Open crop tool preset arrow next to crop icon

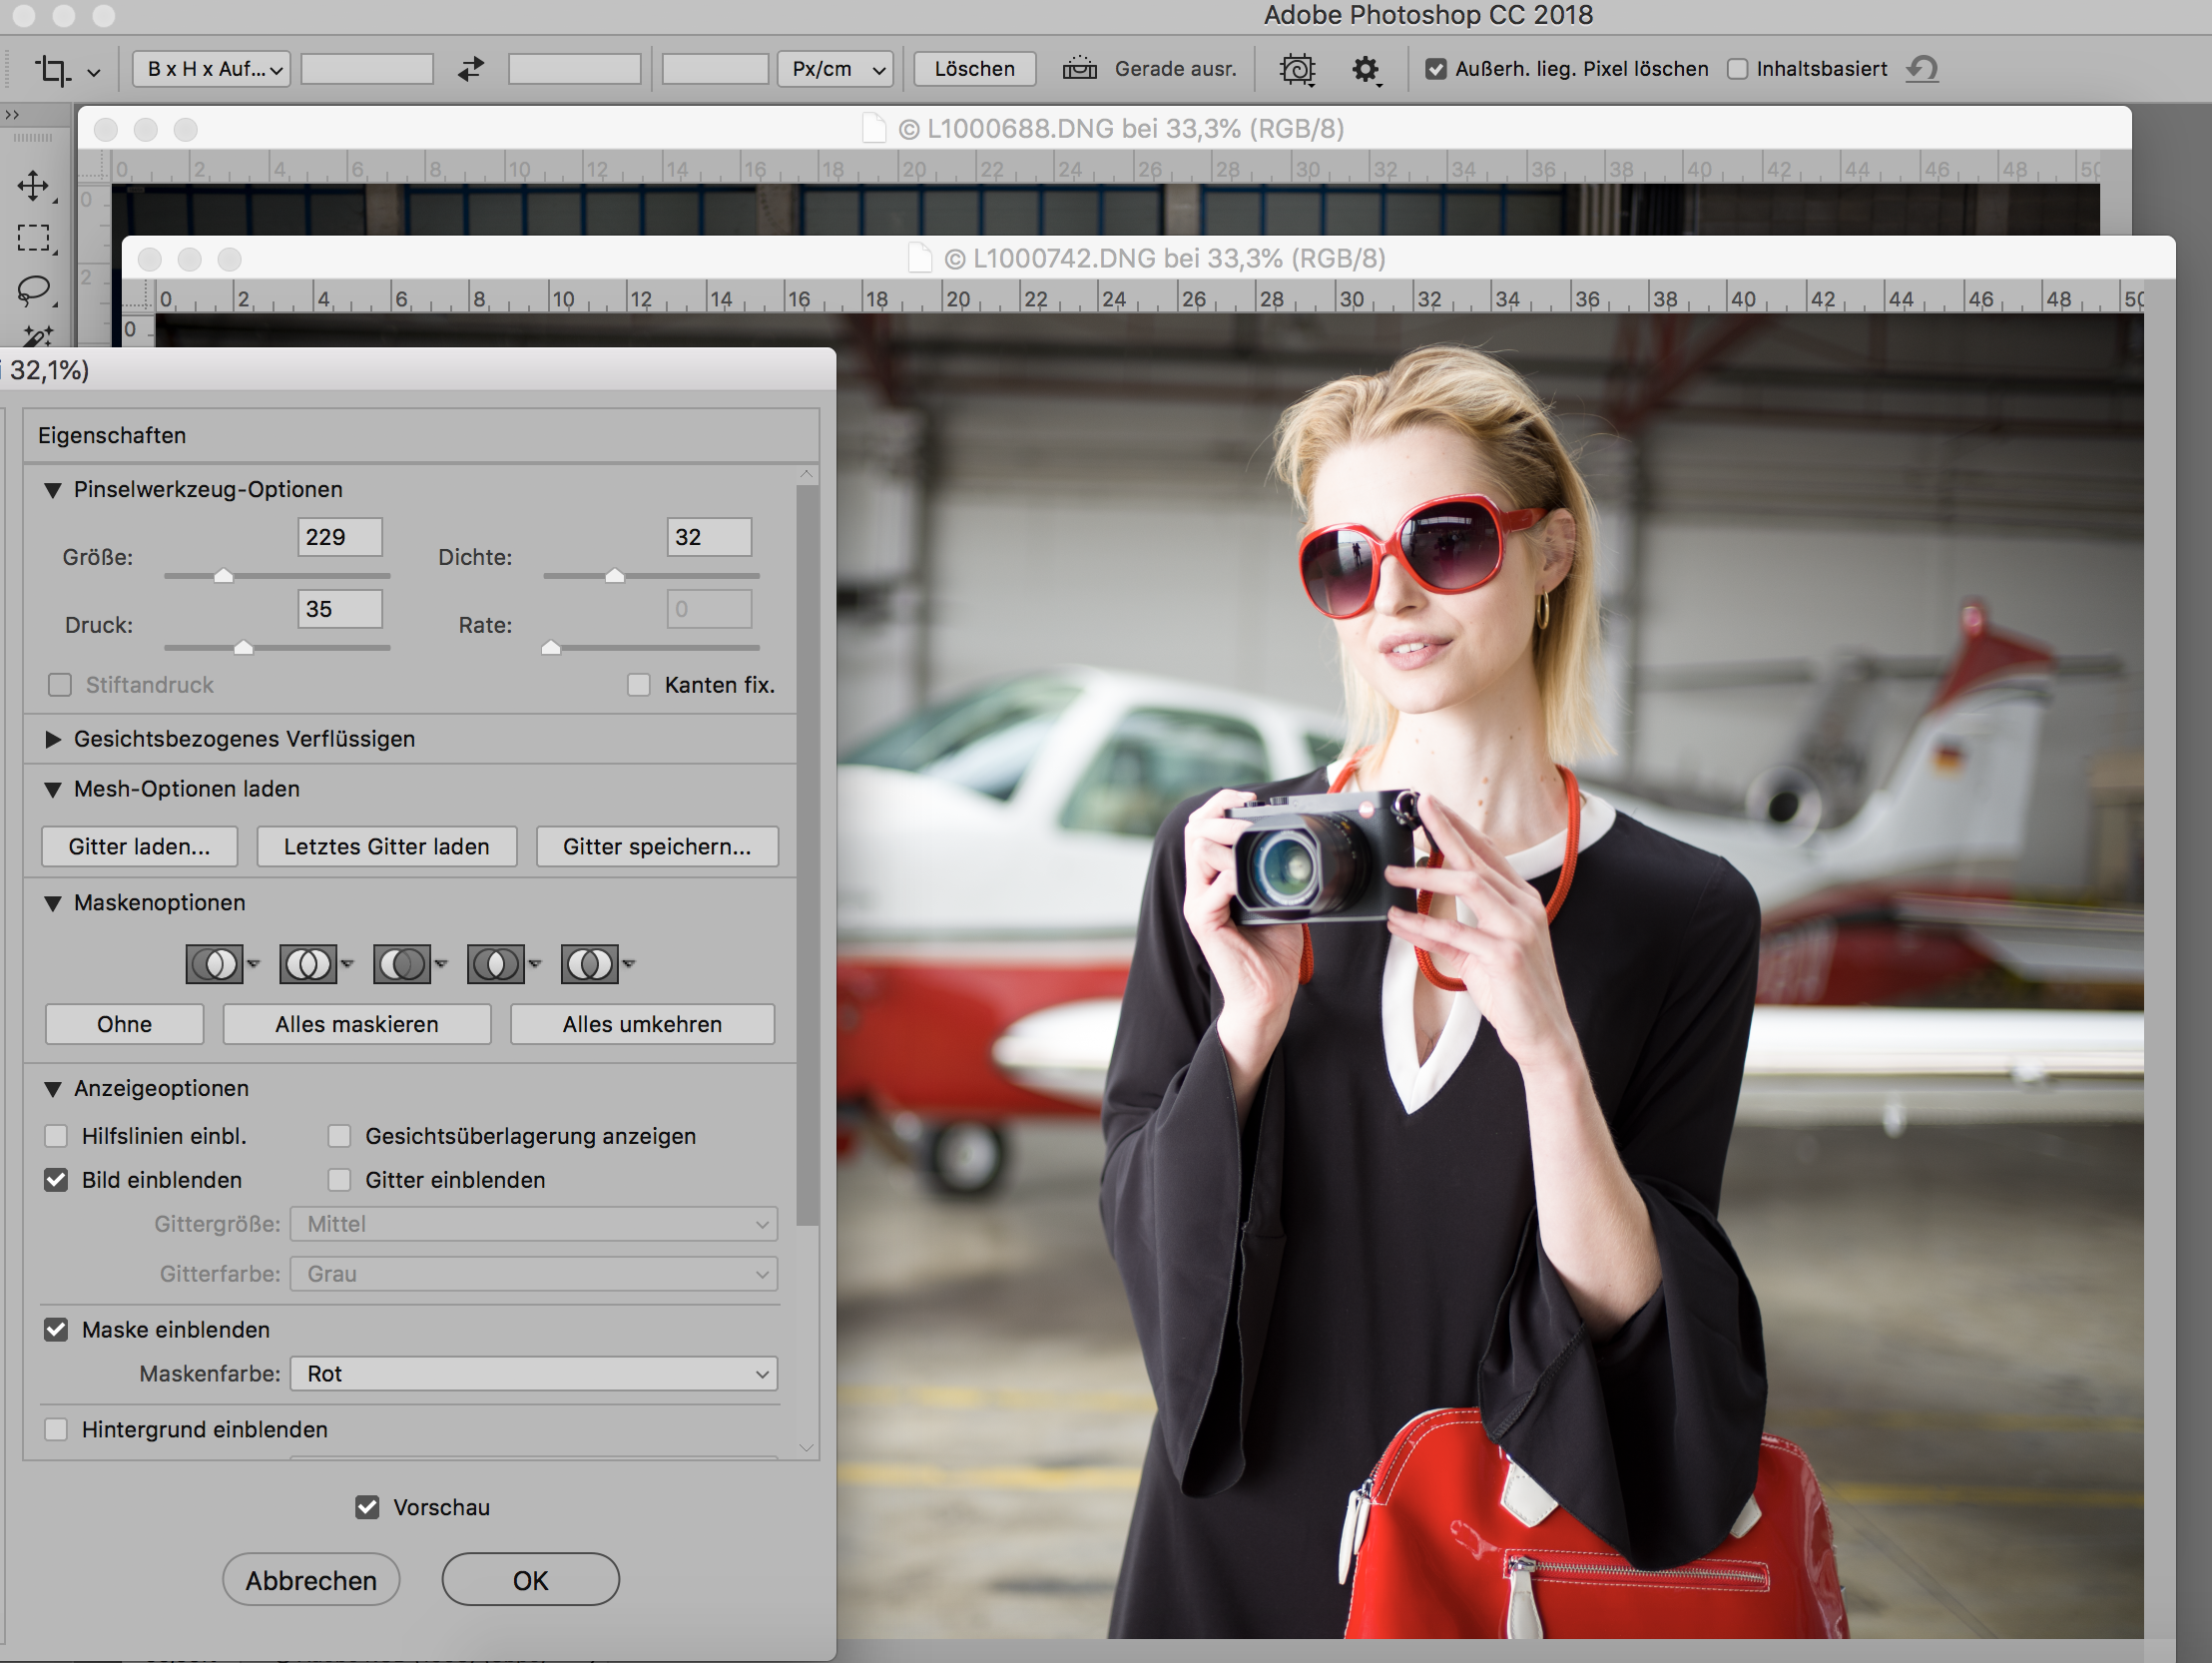(x=94, y=72)
